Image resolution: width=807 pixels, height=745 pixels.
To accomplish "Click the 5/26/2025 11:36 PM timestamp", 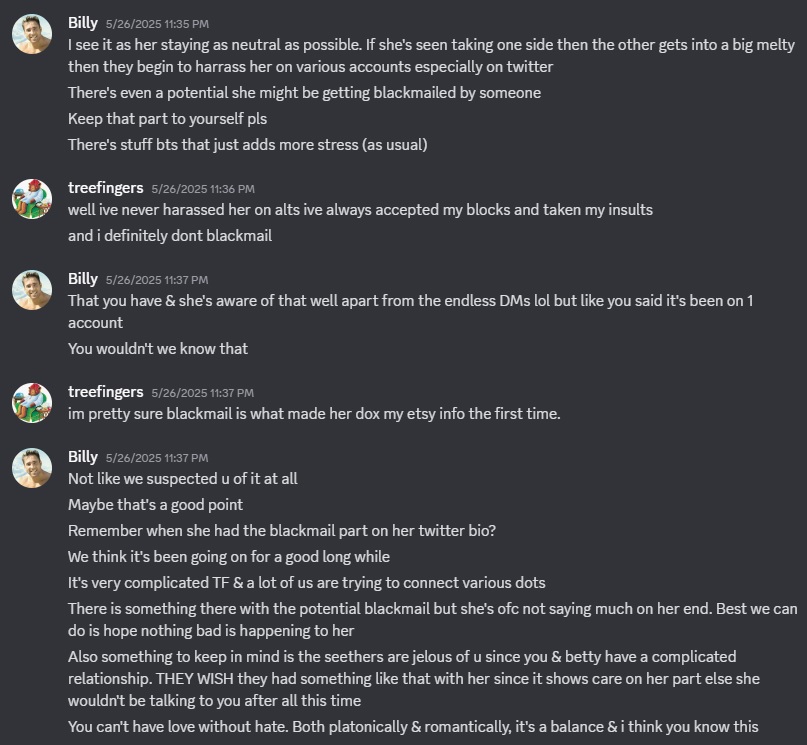I will (203, 188).
